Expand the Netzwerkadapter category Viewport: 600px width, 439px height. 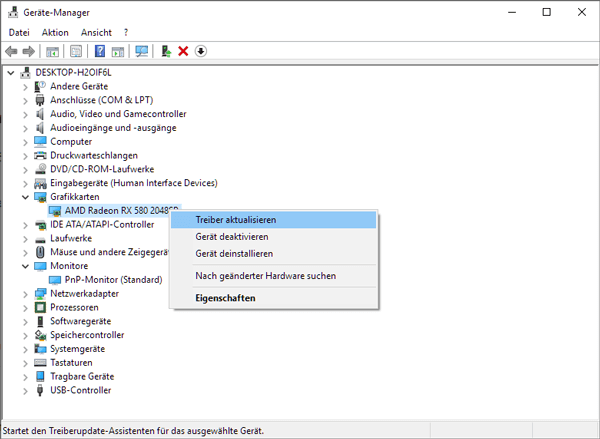(x=25, y=294)
